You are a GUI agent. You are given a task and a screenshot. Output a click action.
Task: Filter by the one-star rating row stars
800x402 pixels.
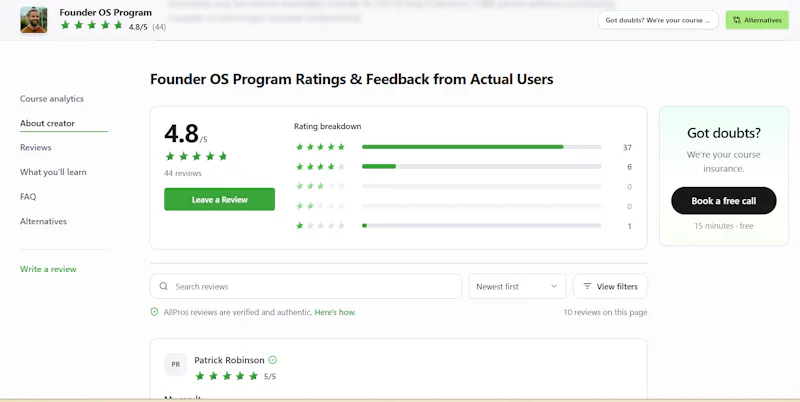(320, 225)
